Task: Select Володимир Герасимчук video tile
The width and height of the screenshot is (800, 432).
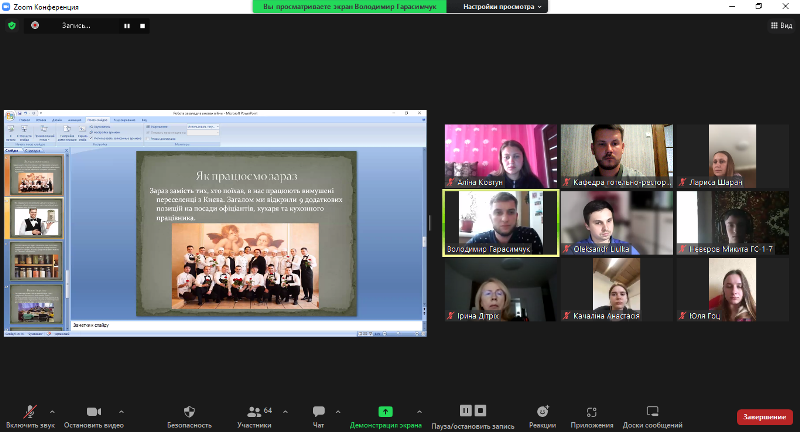Action: click(x=501, y=223)
